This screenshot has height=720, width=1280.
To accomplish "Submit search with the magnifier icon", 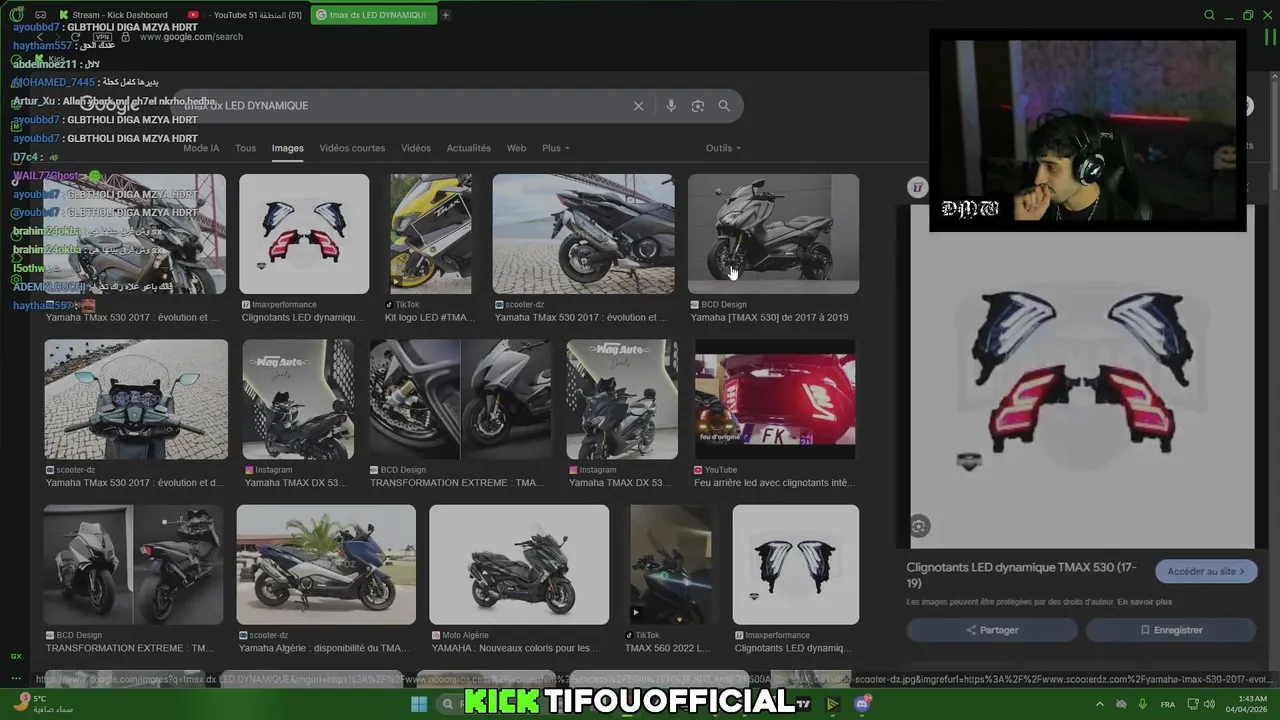I will (724, 106).
